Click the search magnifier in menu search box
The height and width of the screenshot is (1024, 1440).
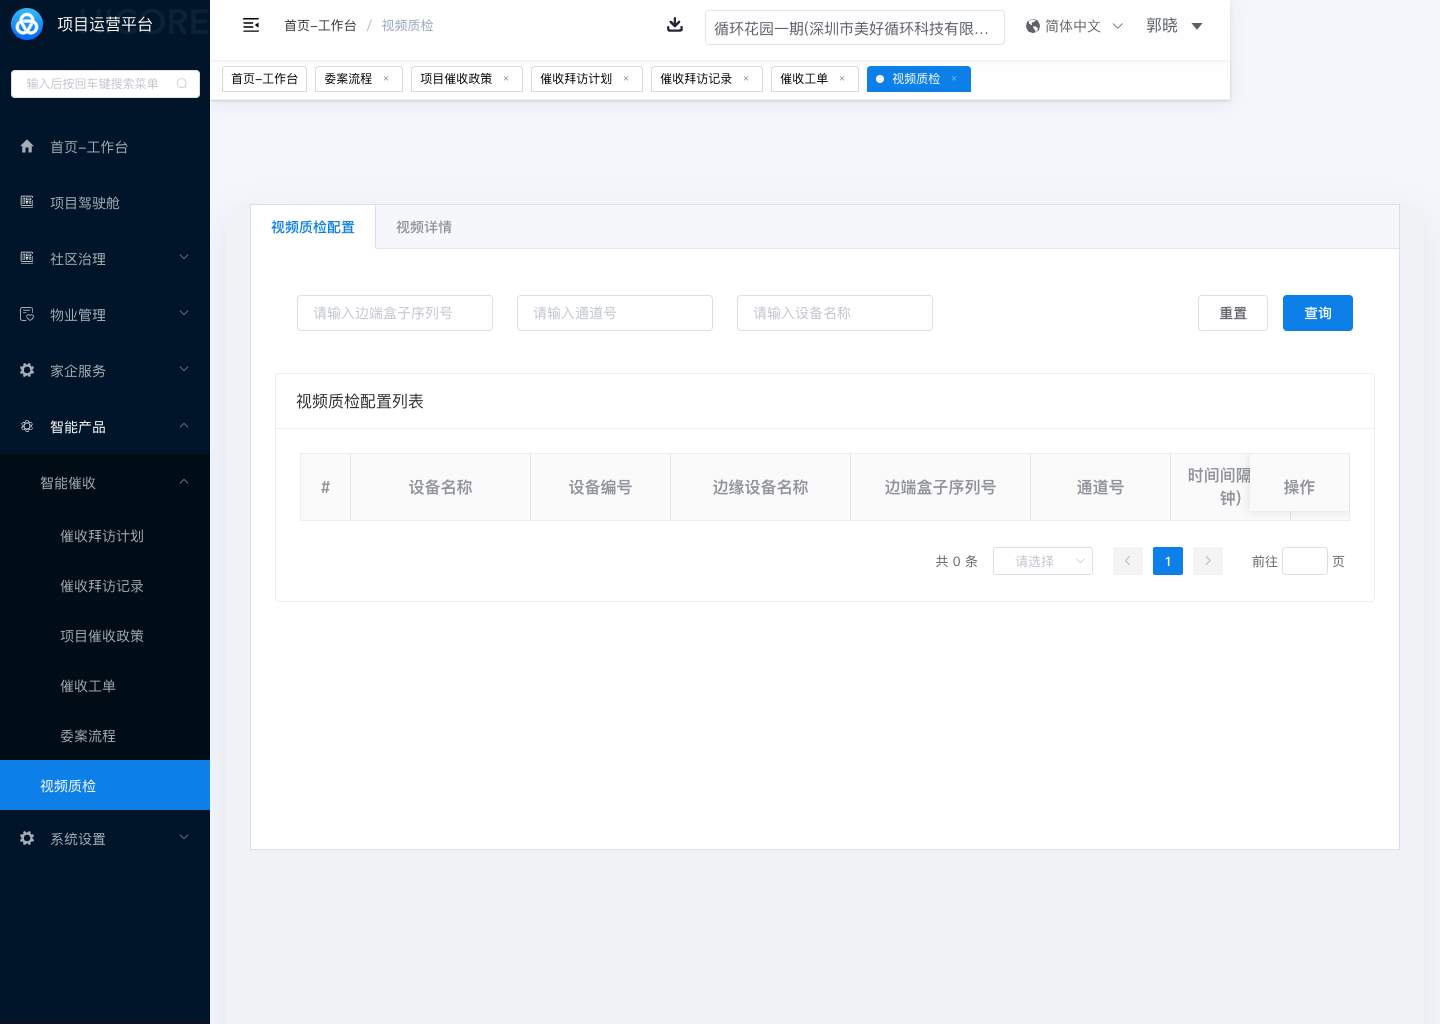[x=182, y=84]
